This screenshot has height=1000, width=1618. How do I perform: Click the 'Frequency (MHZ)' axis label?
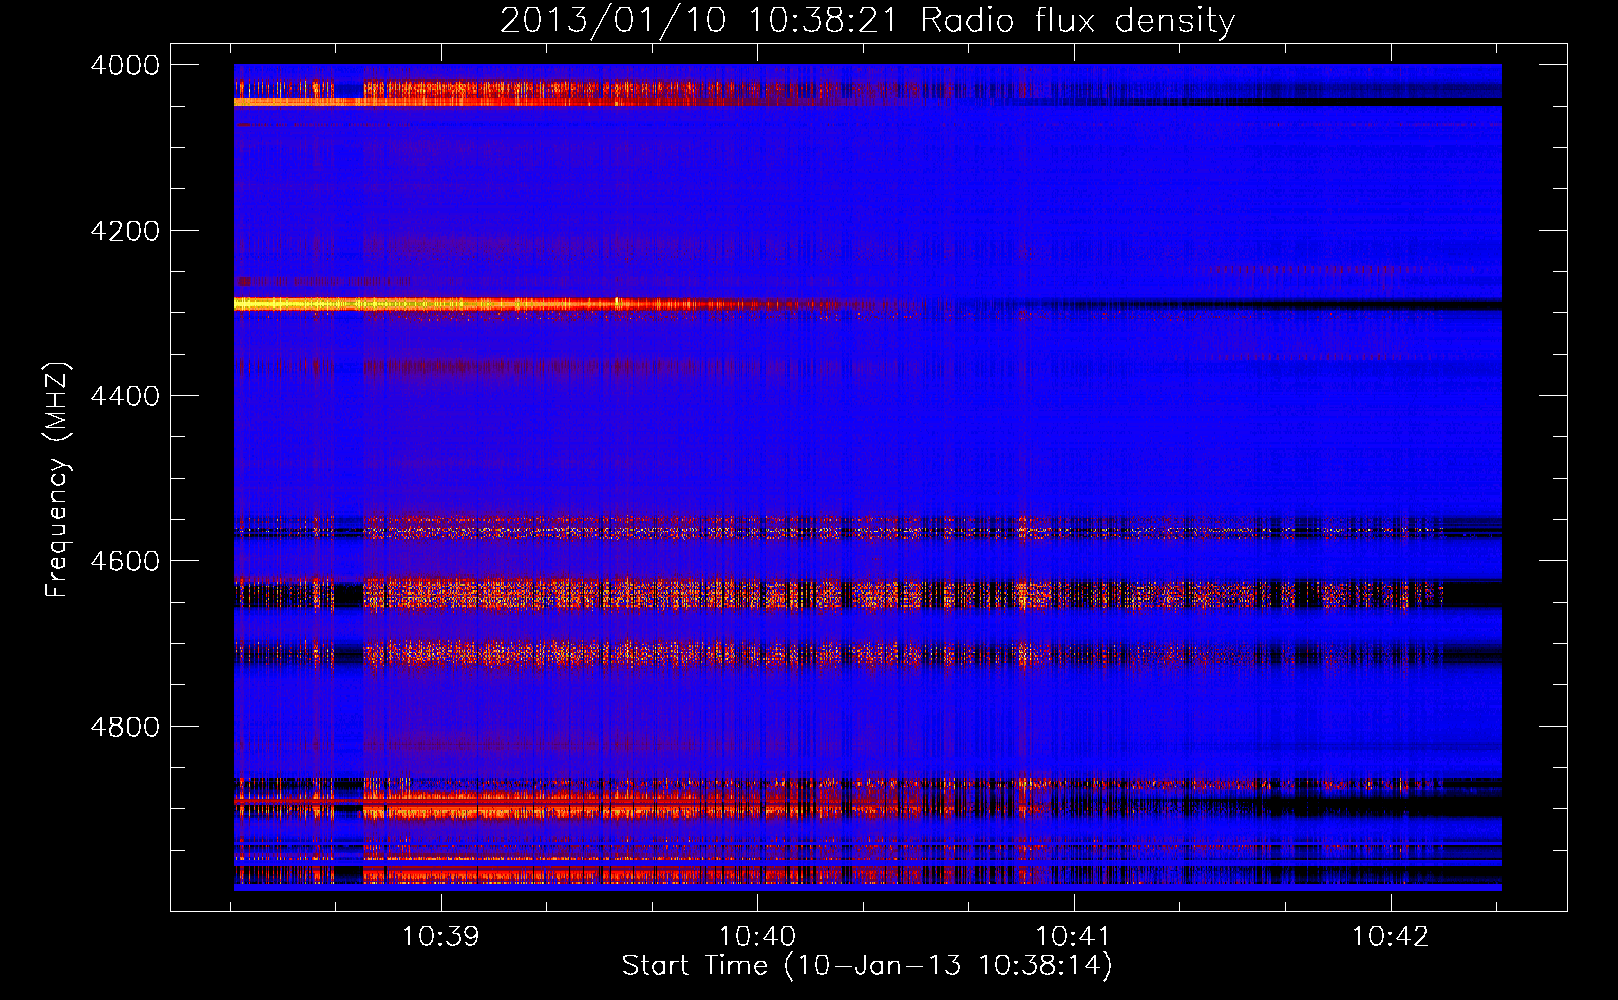[x=57, y=480]
